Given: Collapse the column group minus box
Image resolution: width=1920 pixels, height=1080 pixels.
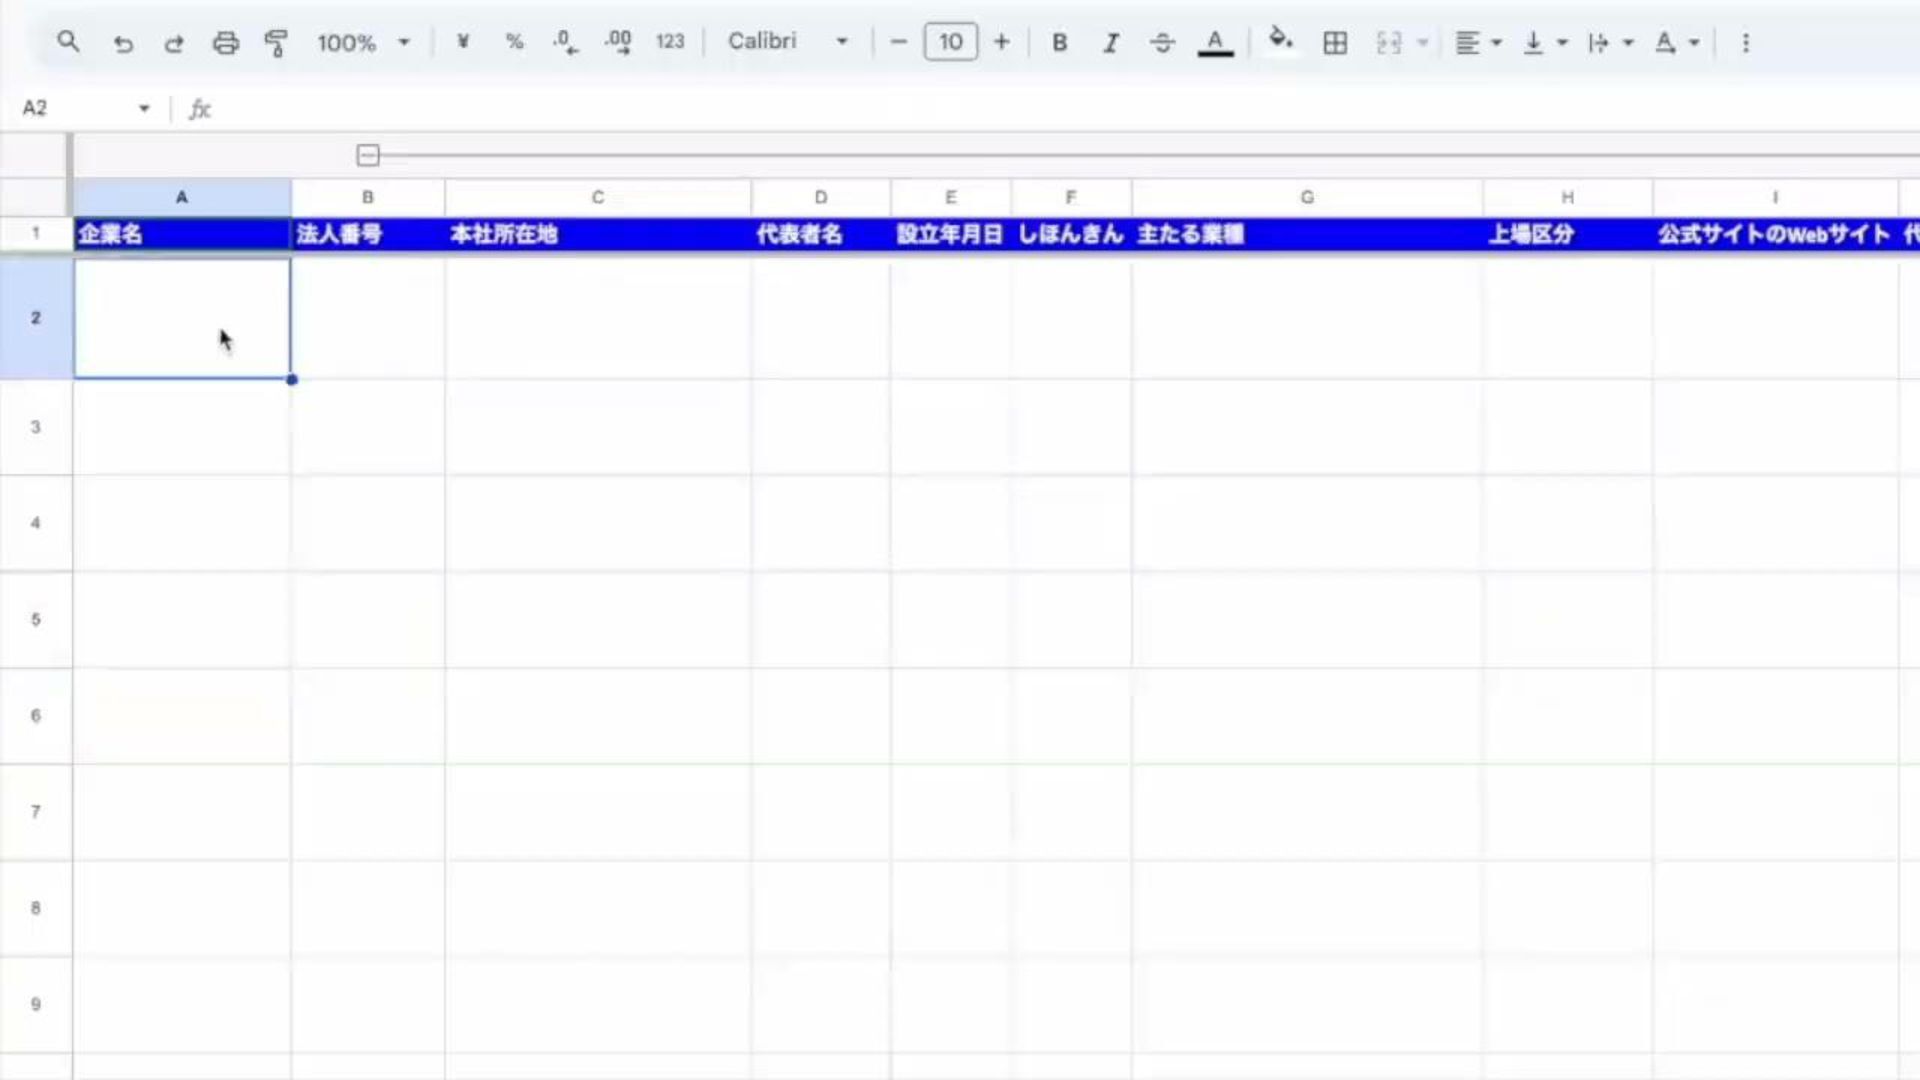Looking at the screenshot, I should point(368,155).
